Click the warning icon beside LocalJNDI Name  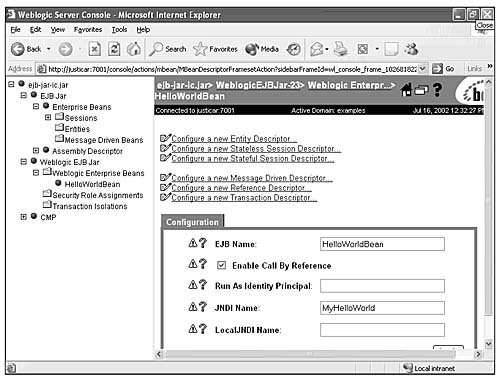tap(193, 329)
